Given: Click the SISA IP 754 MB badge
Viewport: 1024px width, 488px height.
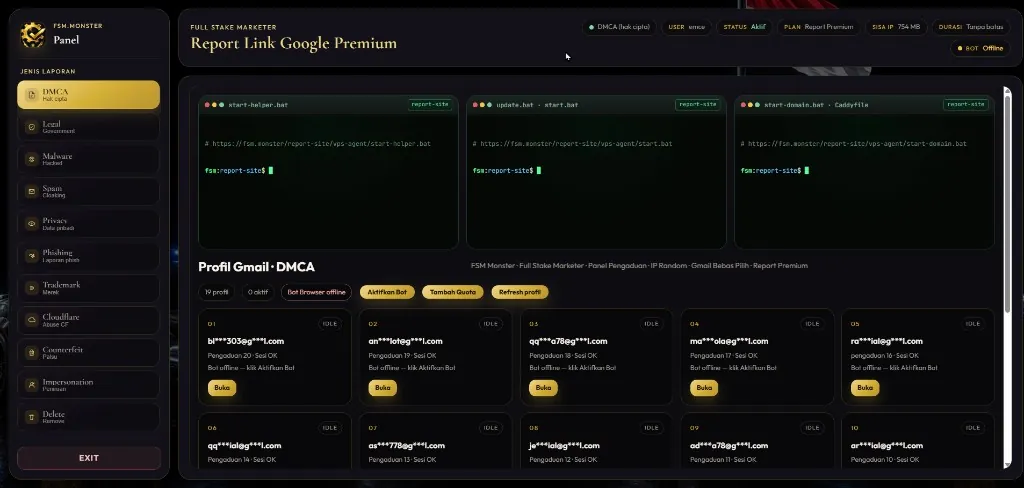Looking at the screenshot, I should click(896, 27).
